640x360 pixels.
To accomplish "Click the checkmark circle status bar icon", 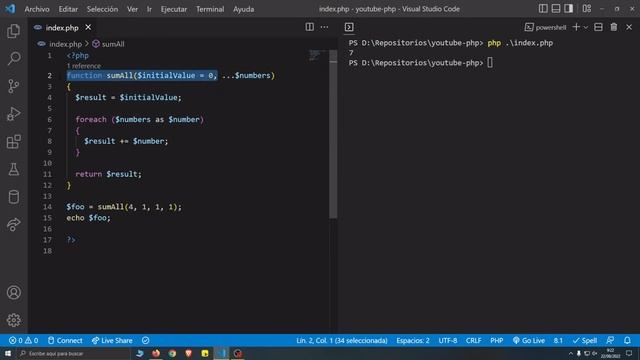I will click(146, 340).
